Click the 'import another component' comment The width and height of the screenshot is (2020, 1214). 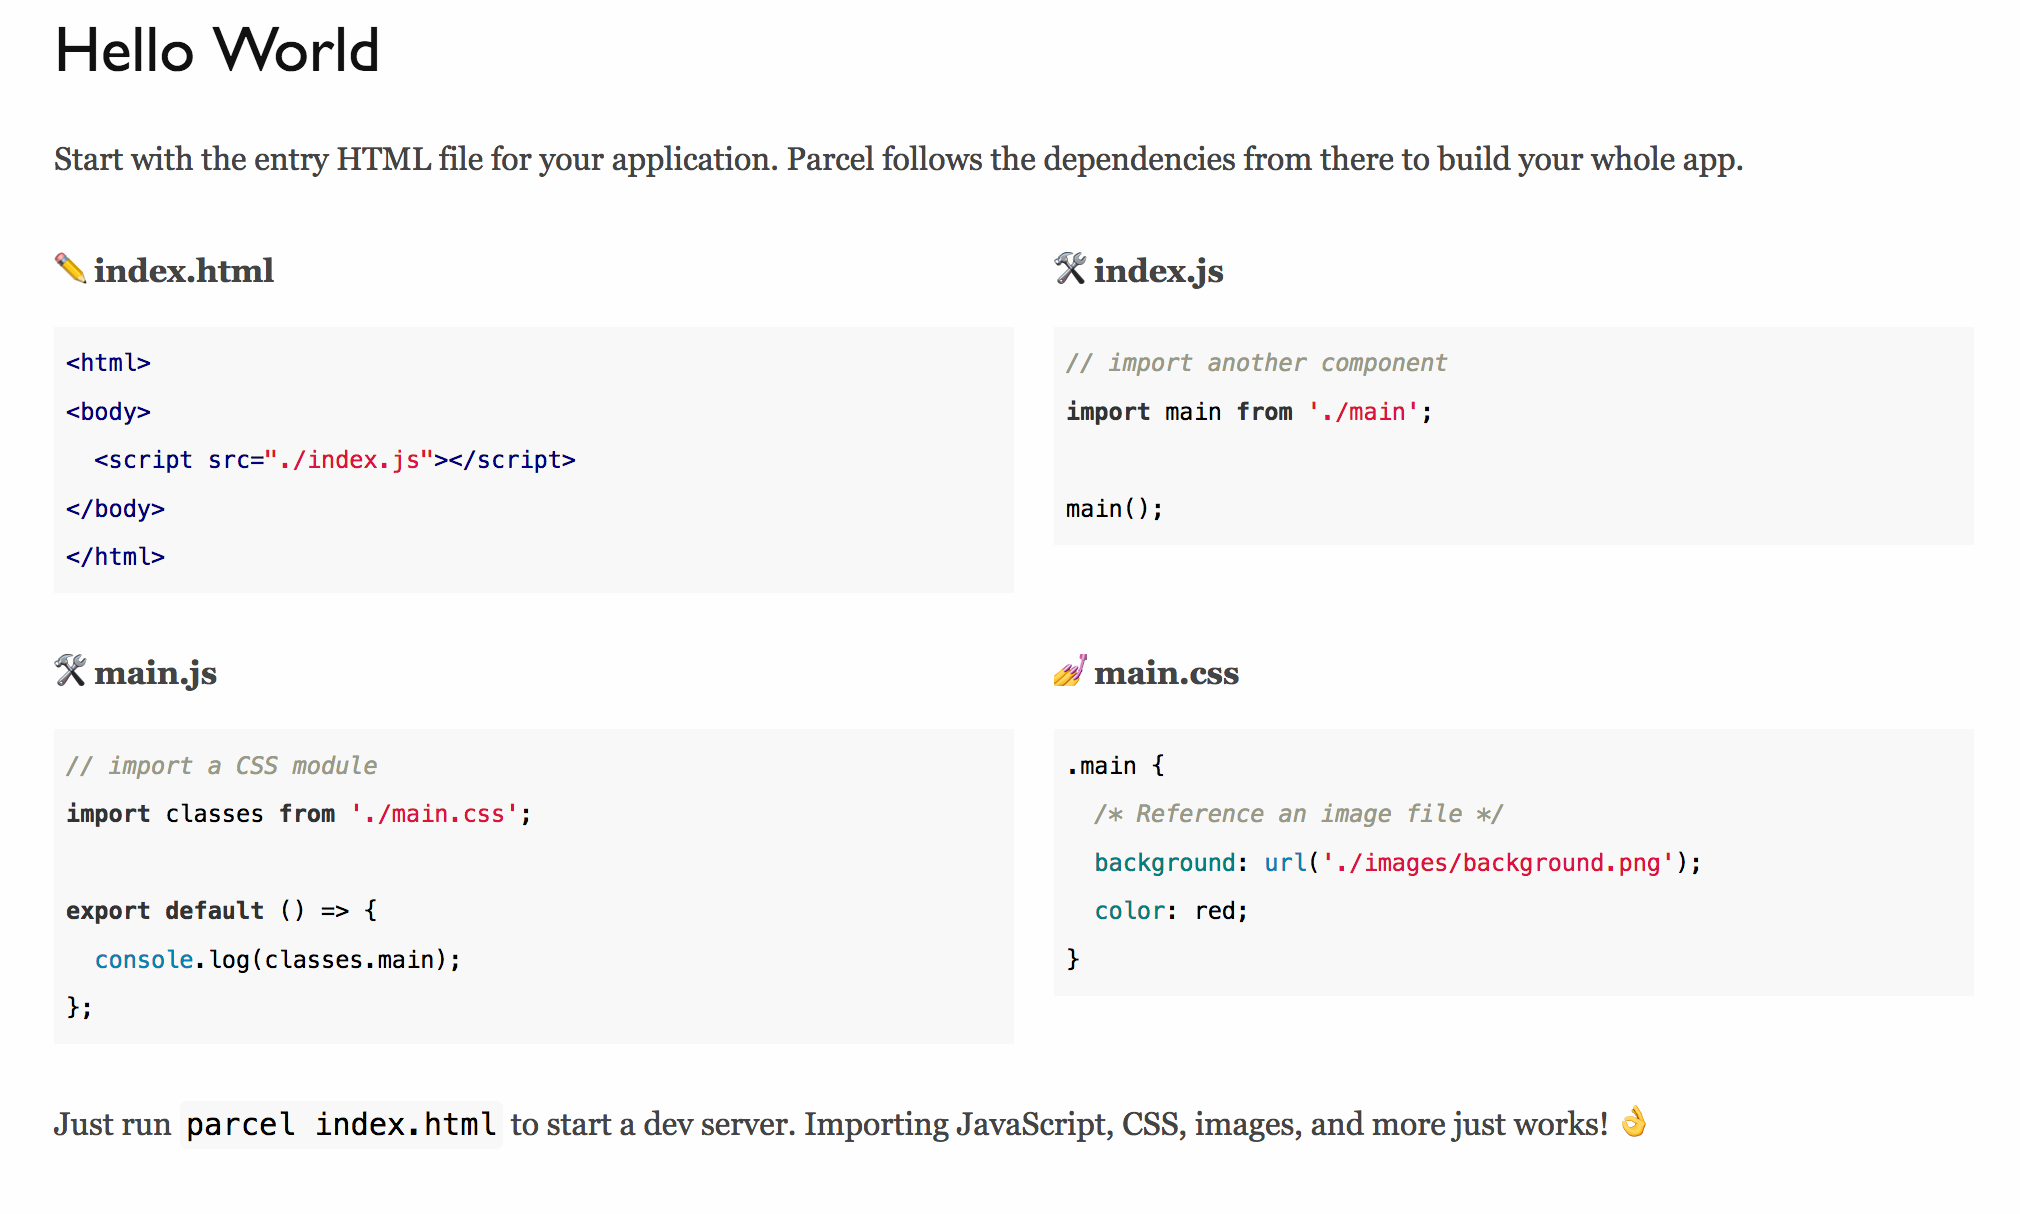coord(1256,363)
